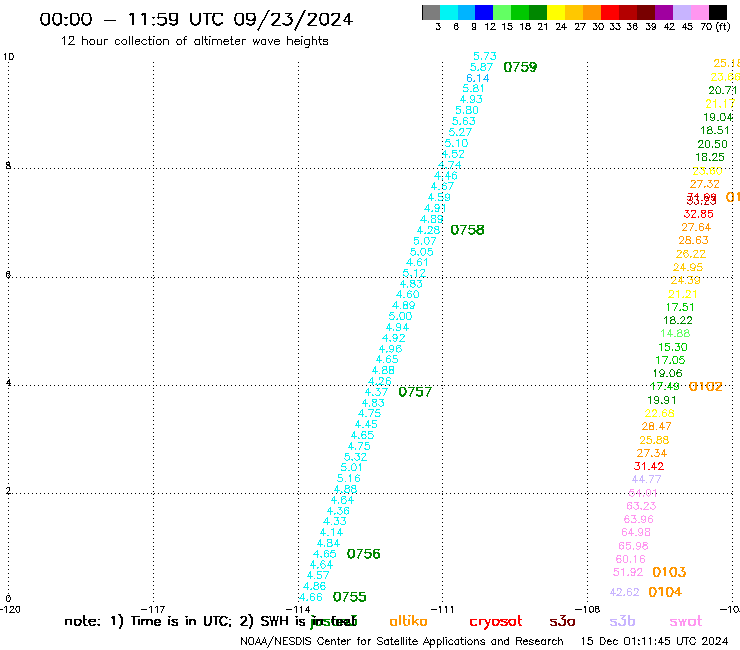Click the latitude 8 axis label
Viewport: 740px width, 650px height.
click(8, 165)
